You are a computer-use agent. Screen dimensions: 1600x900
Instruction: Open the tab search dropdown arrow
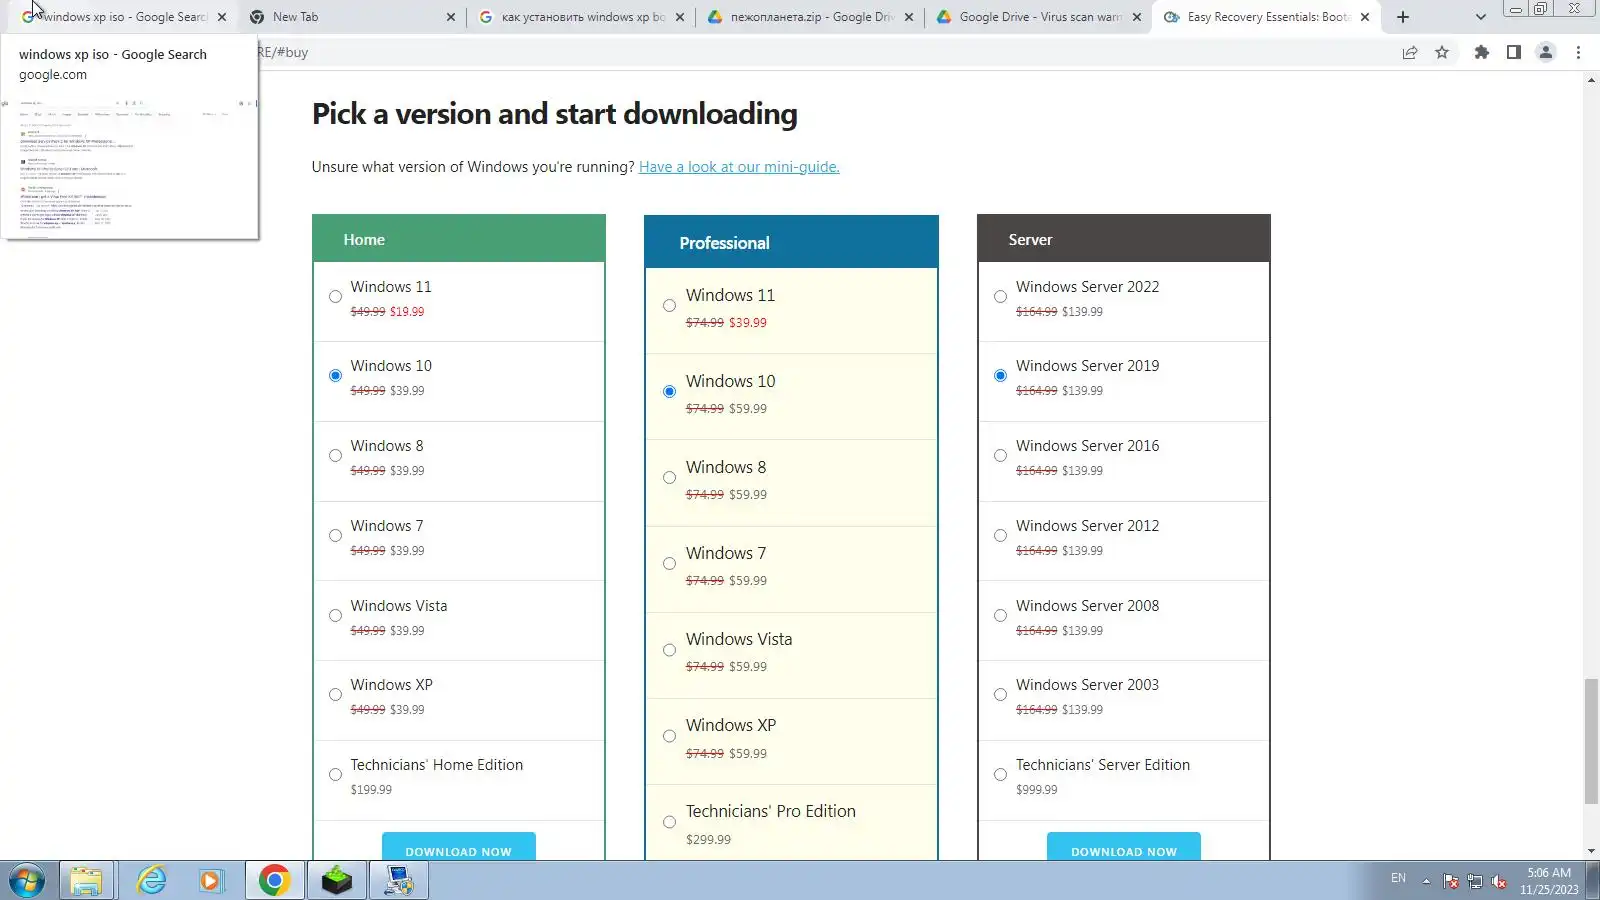[x=1481, y=17]
